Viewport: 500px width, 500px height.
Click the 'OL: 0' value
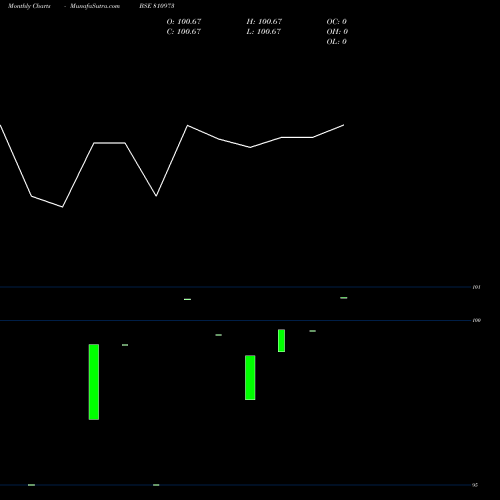point(337,42)
